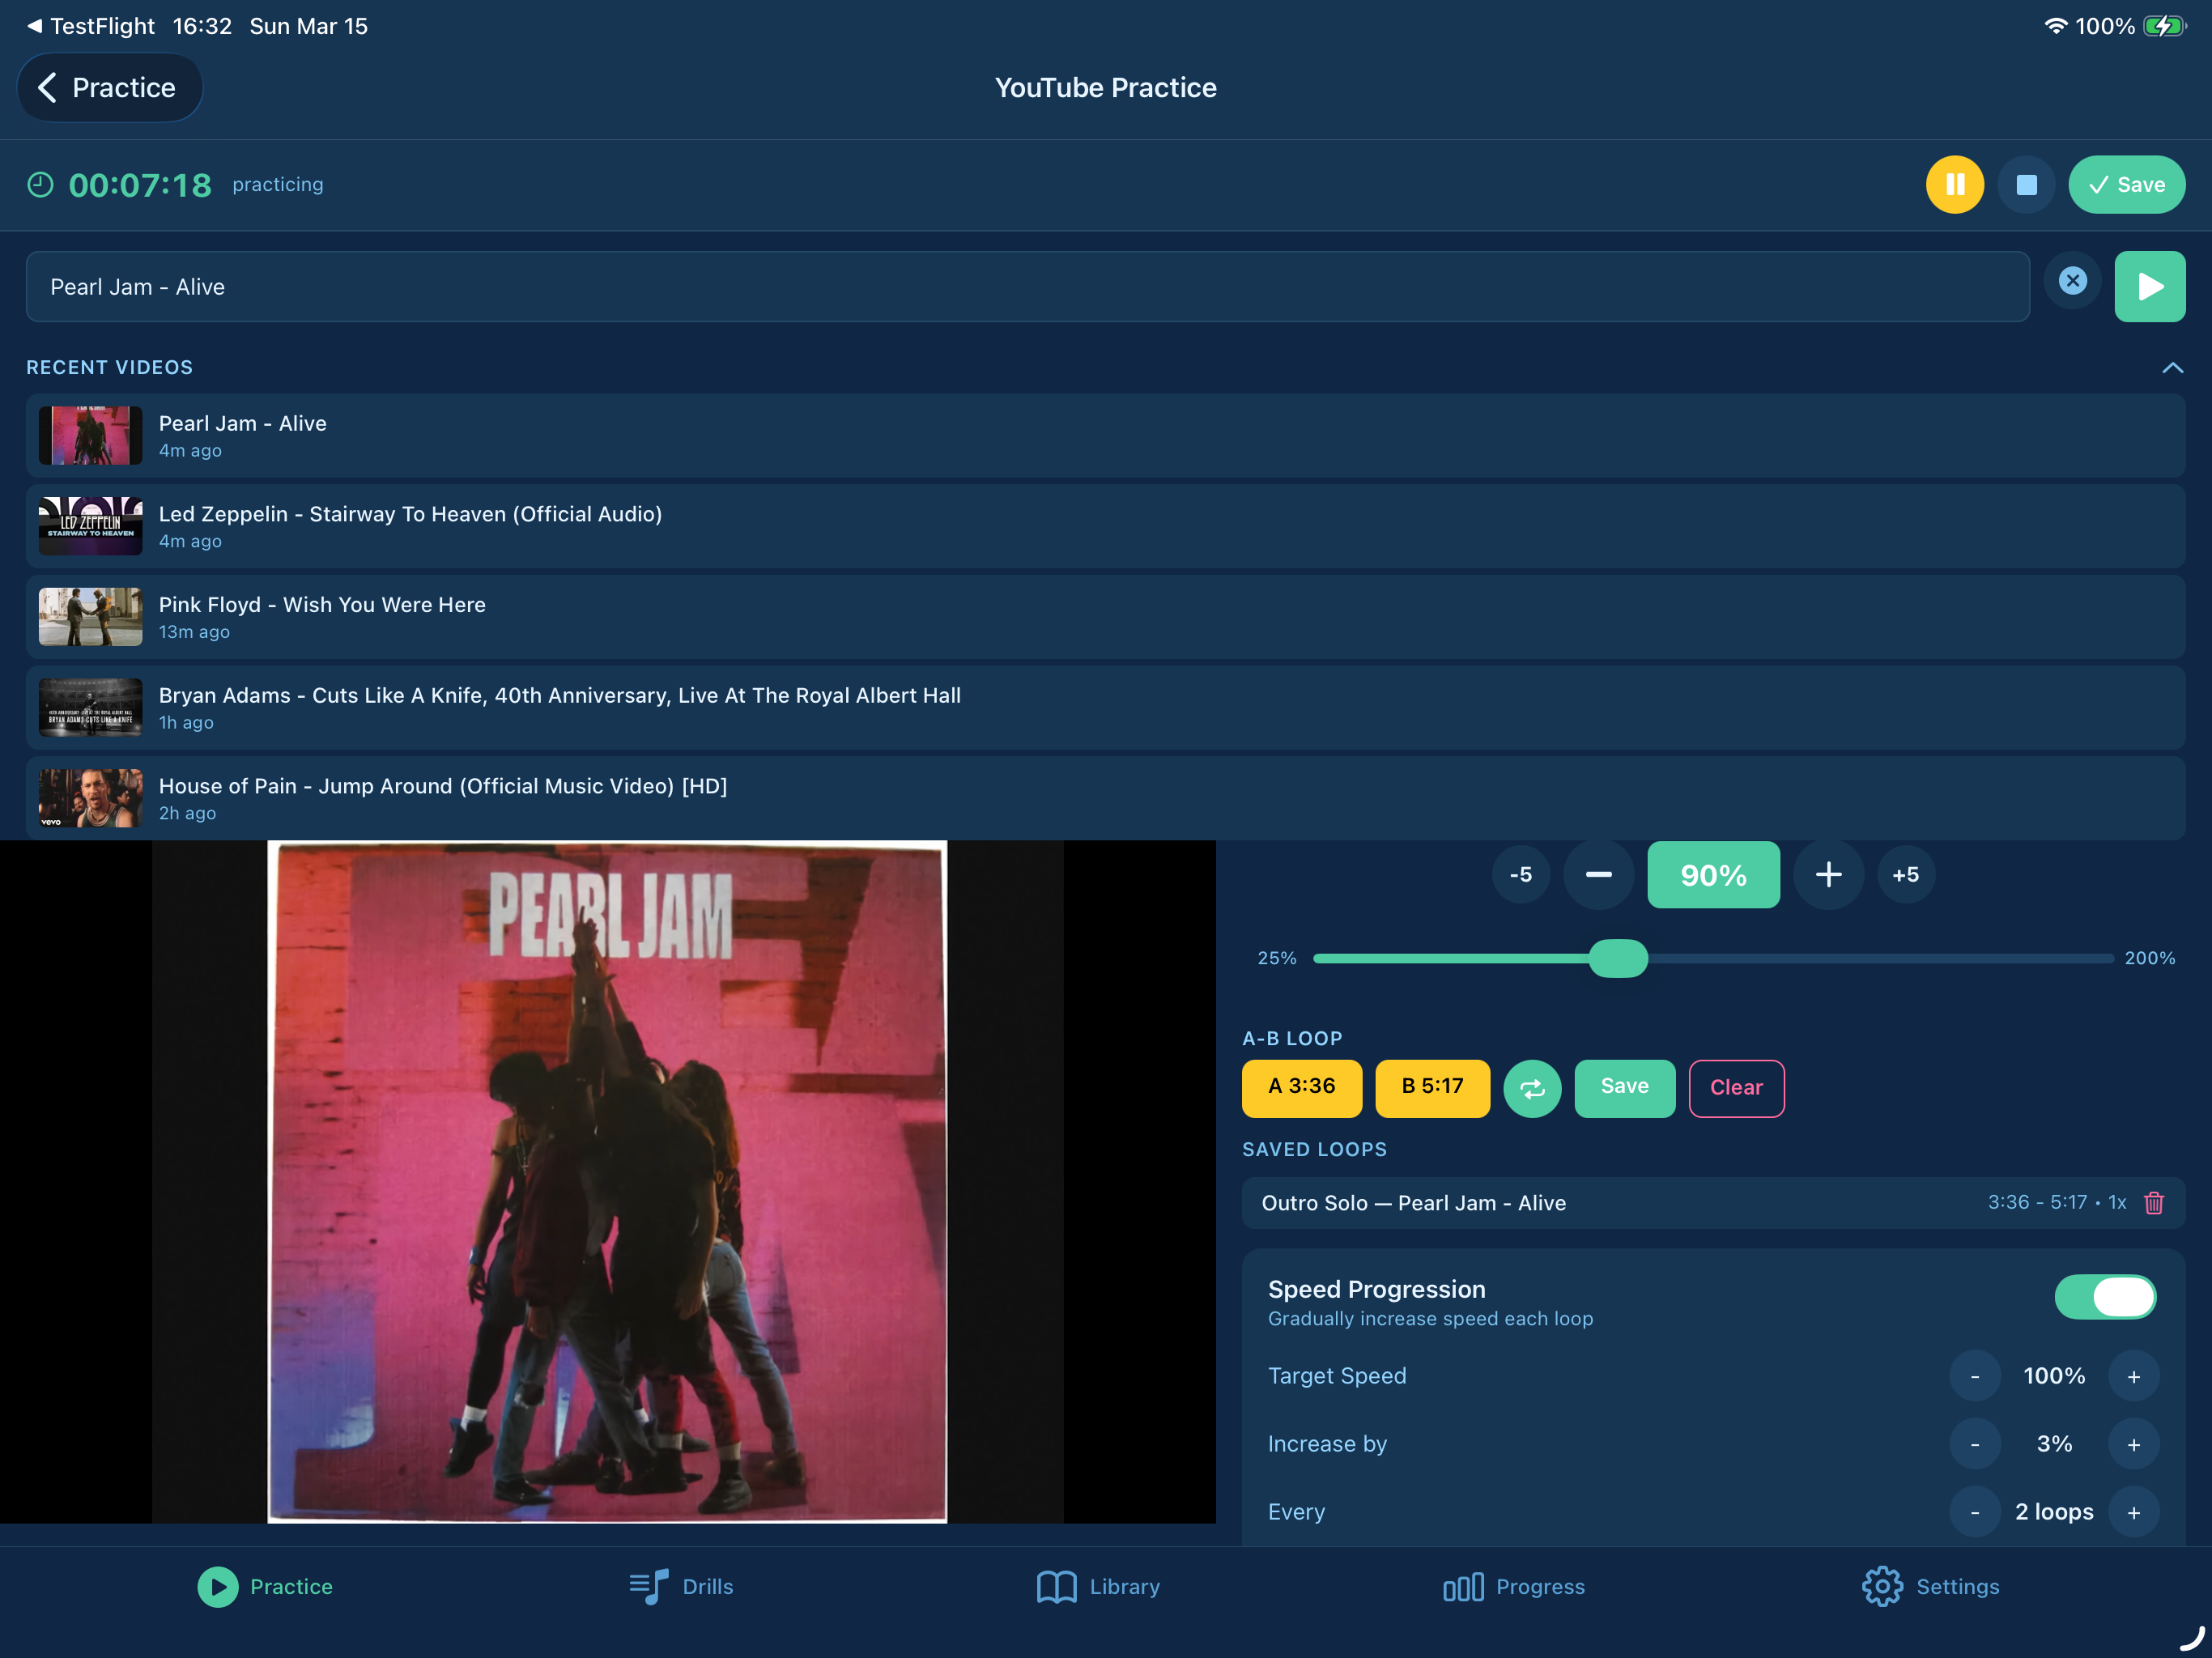Image resolution: width=2212 pixels, height=1658 pixels.
Task: Tap the battery status icon
Action: pyautogui.click(x=2164, y=26)
